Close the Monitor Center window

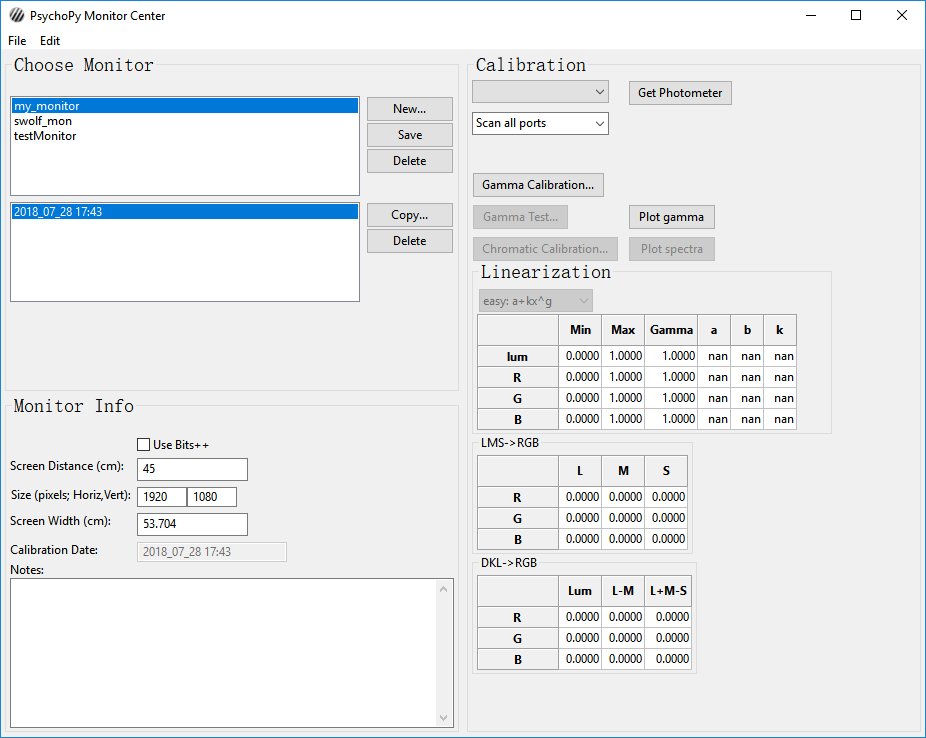pos(902,15)
